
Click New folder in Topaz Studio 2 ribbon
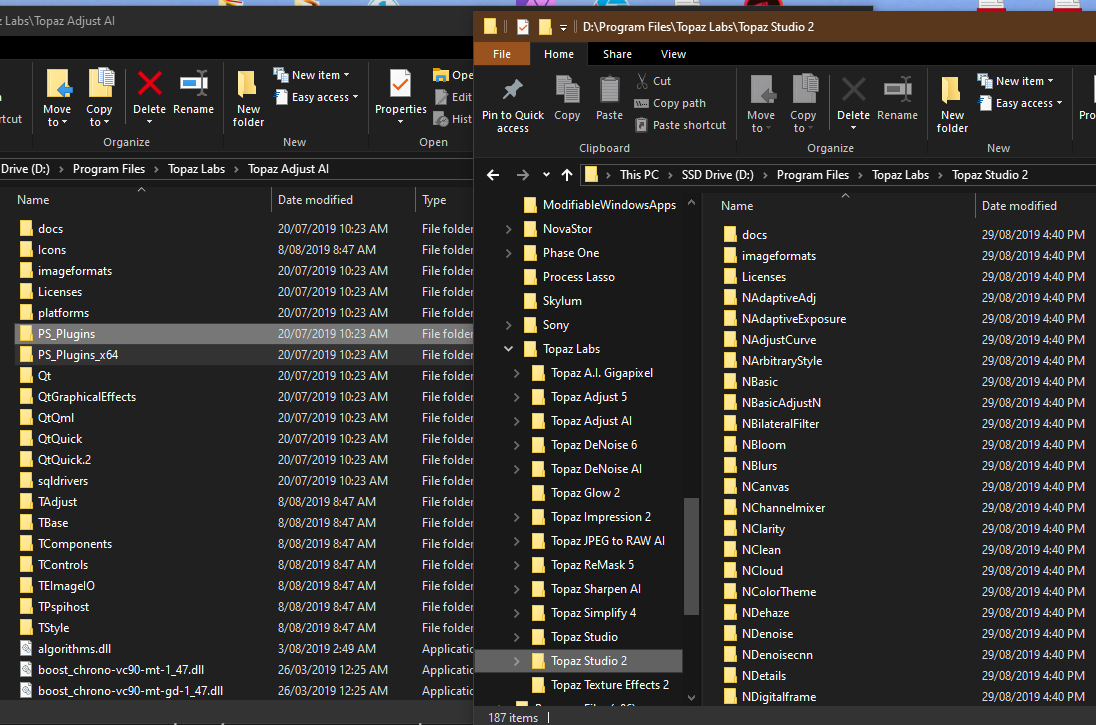(x=952, y=103)
